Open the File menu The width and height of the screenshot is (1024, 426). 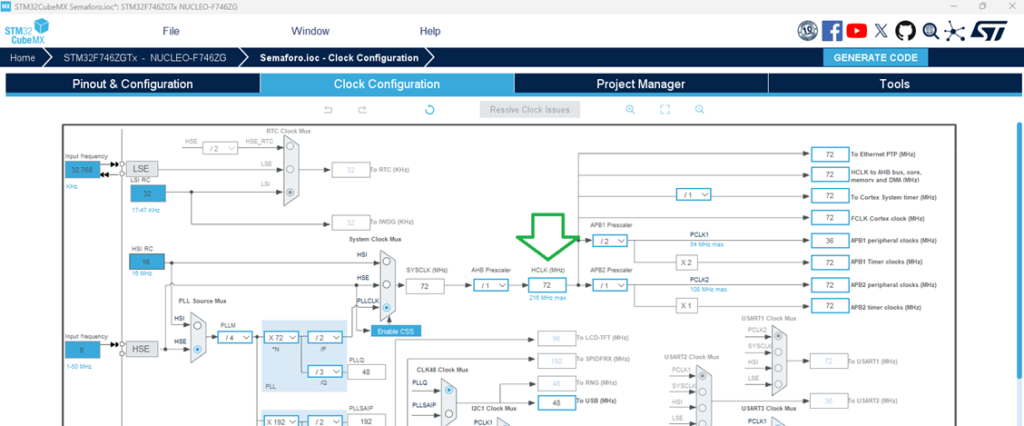[x=170, y=31]
